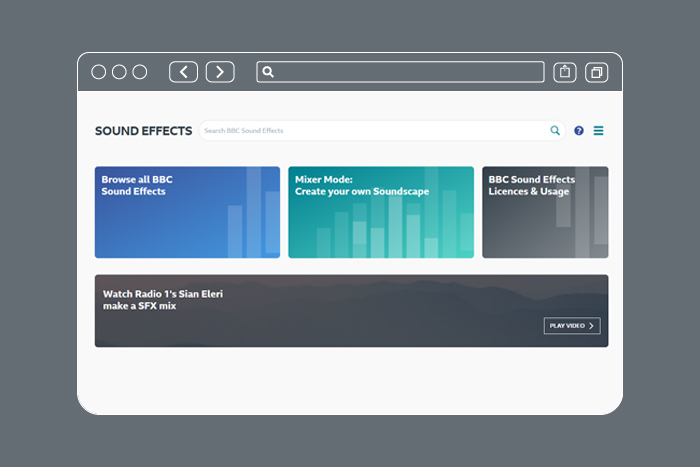Click the chevron arrow beside Play Video
The height and width of the screenshot is (467, 700).
click(x=592, y=326)
